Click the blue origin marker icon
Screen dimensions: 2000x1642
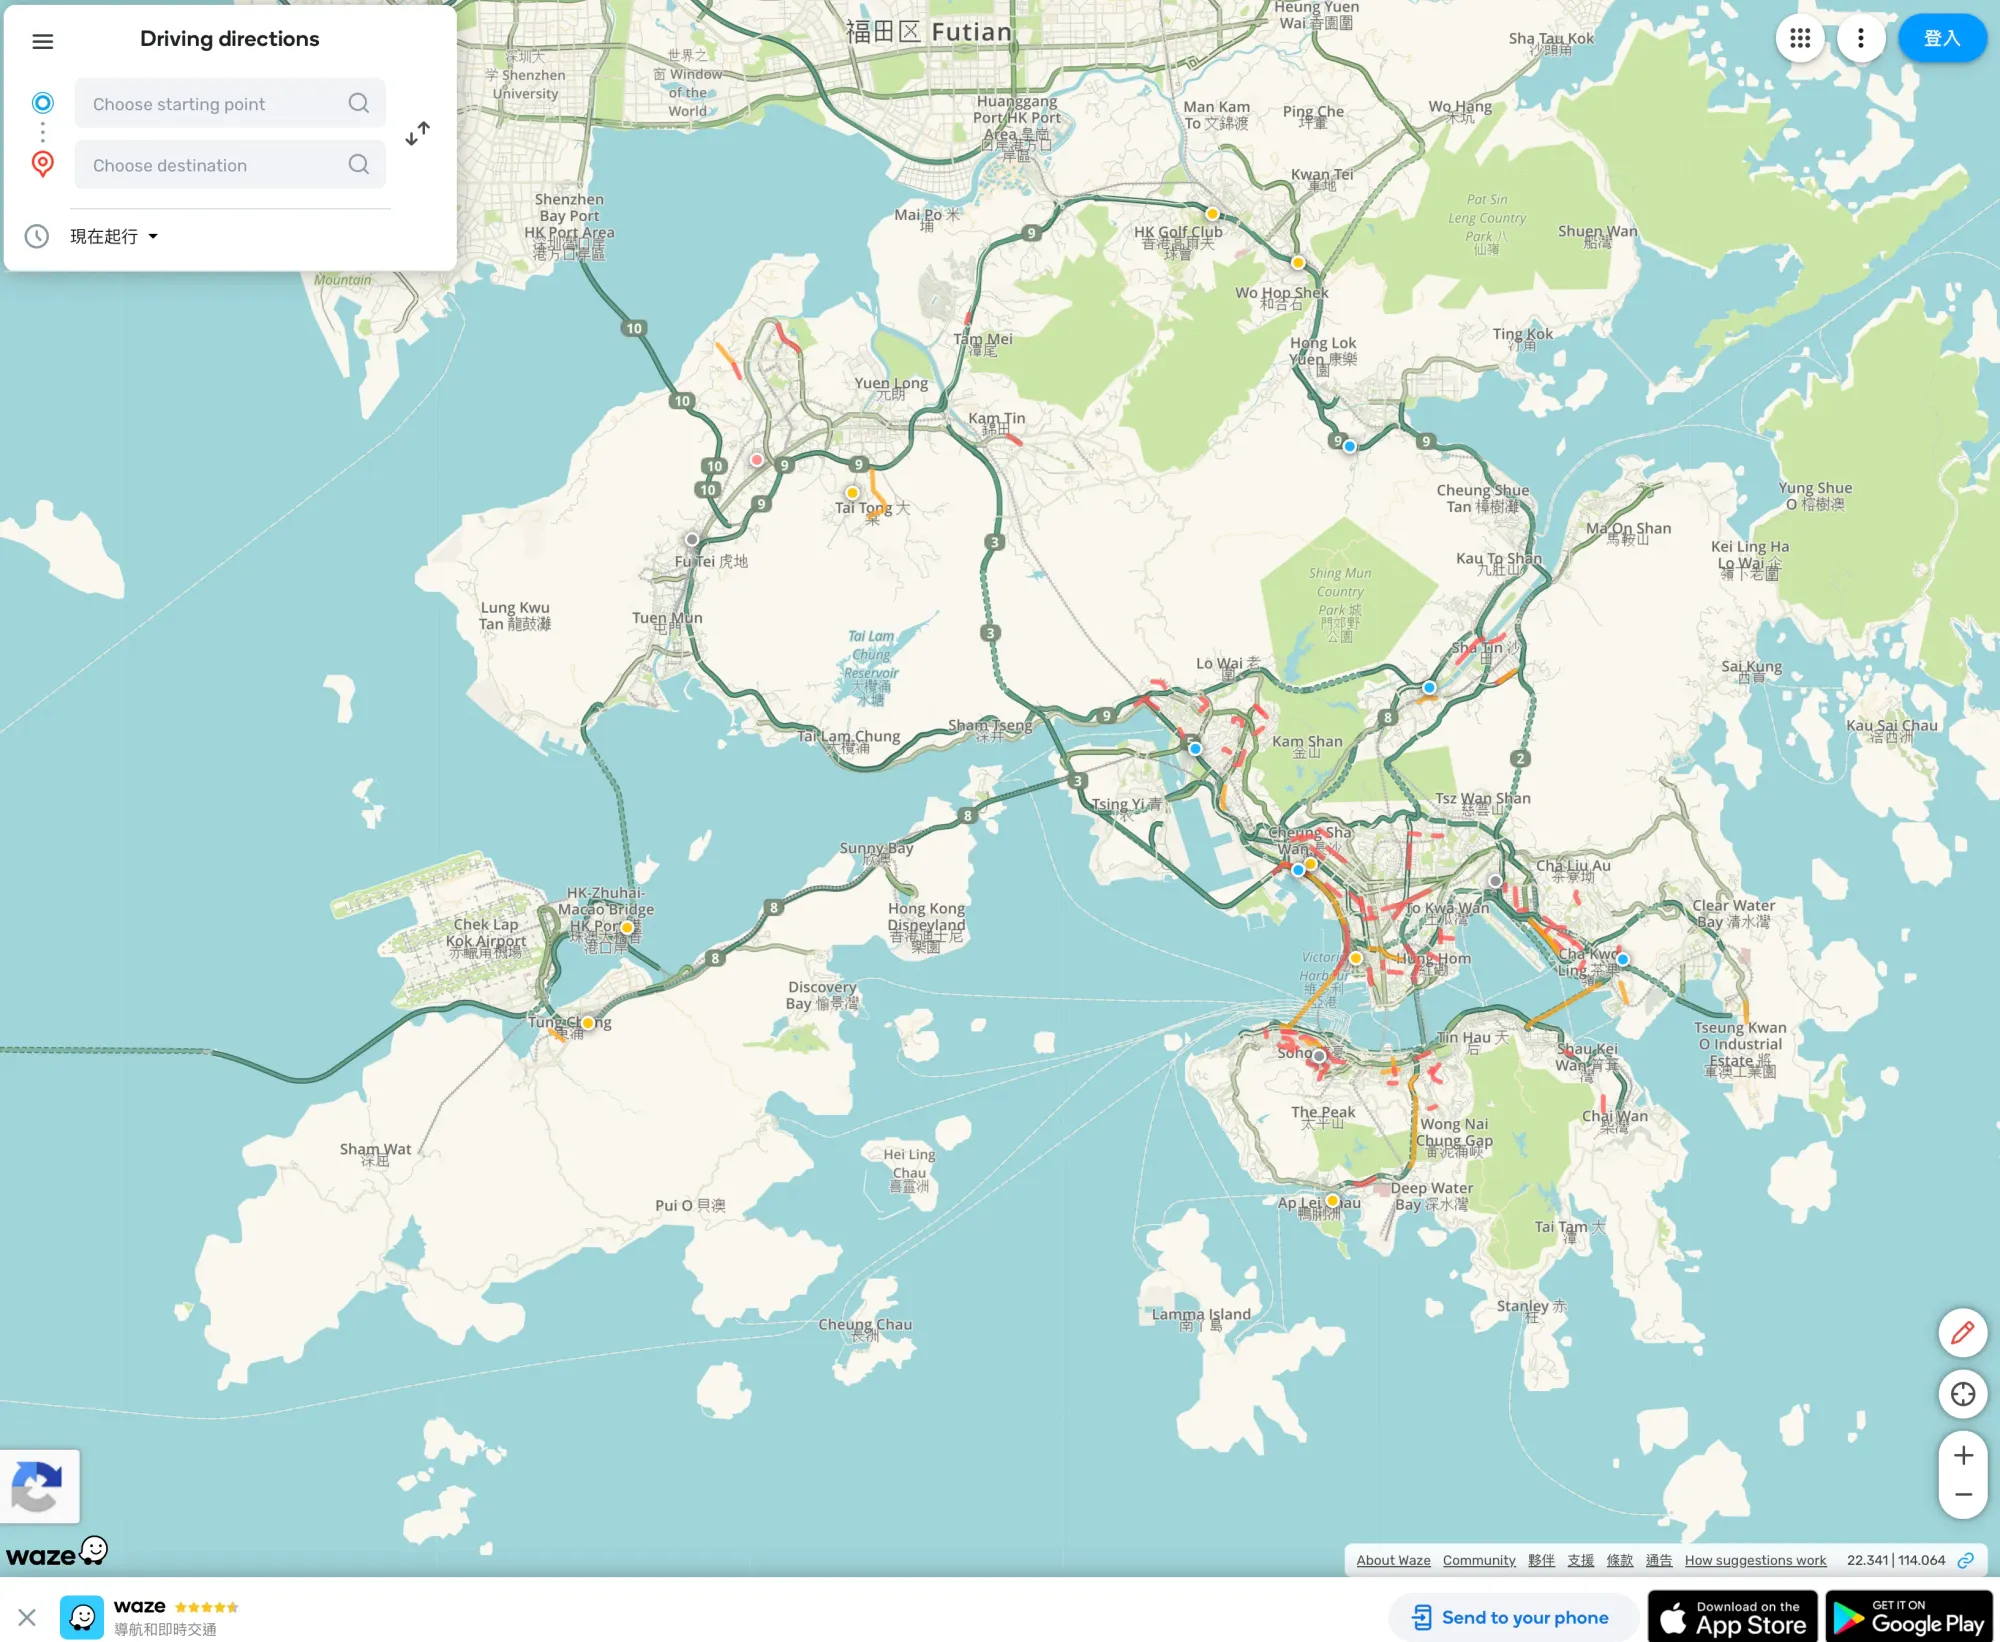coord(42,102)
